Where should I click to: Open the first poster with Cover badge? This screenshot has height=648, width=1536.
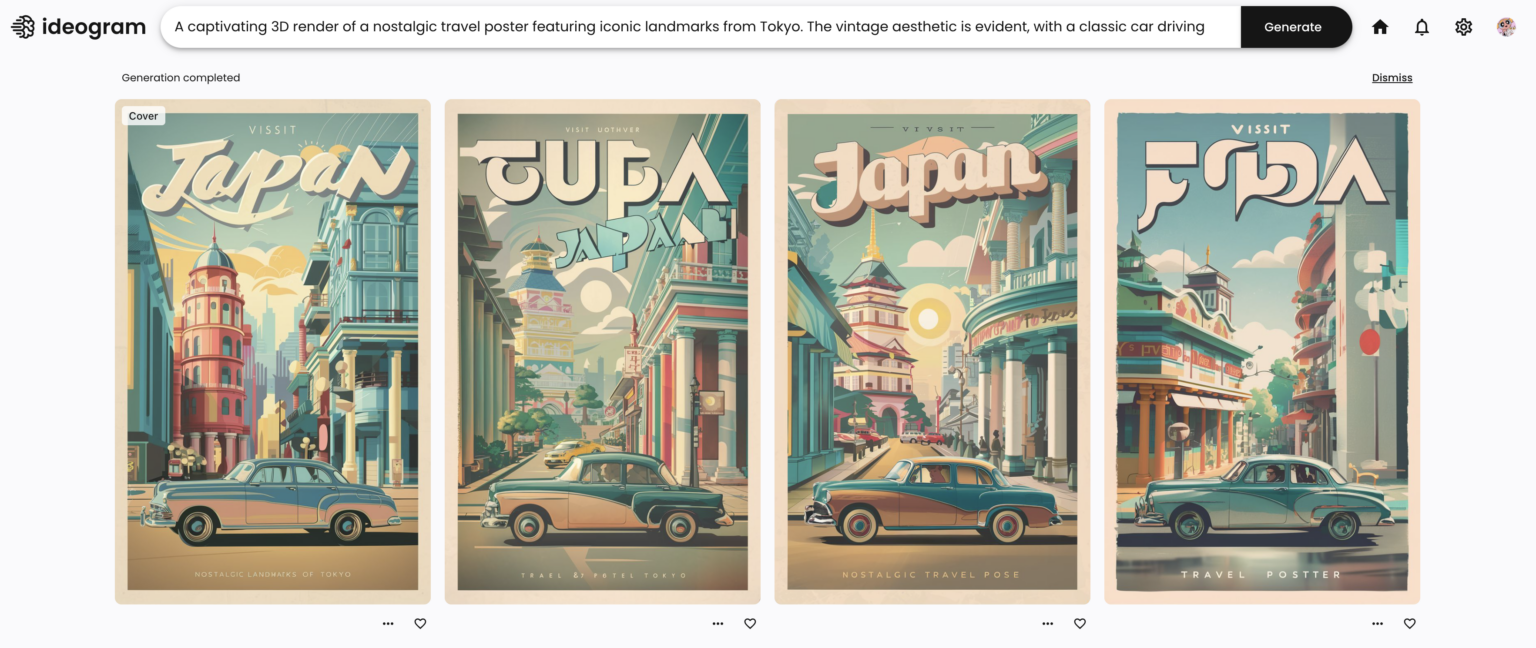pos(273,352)
